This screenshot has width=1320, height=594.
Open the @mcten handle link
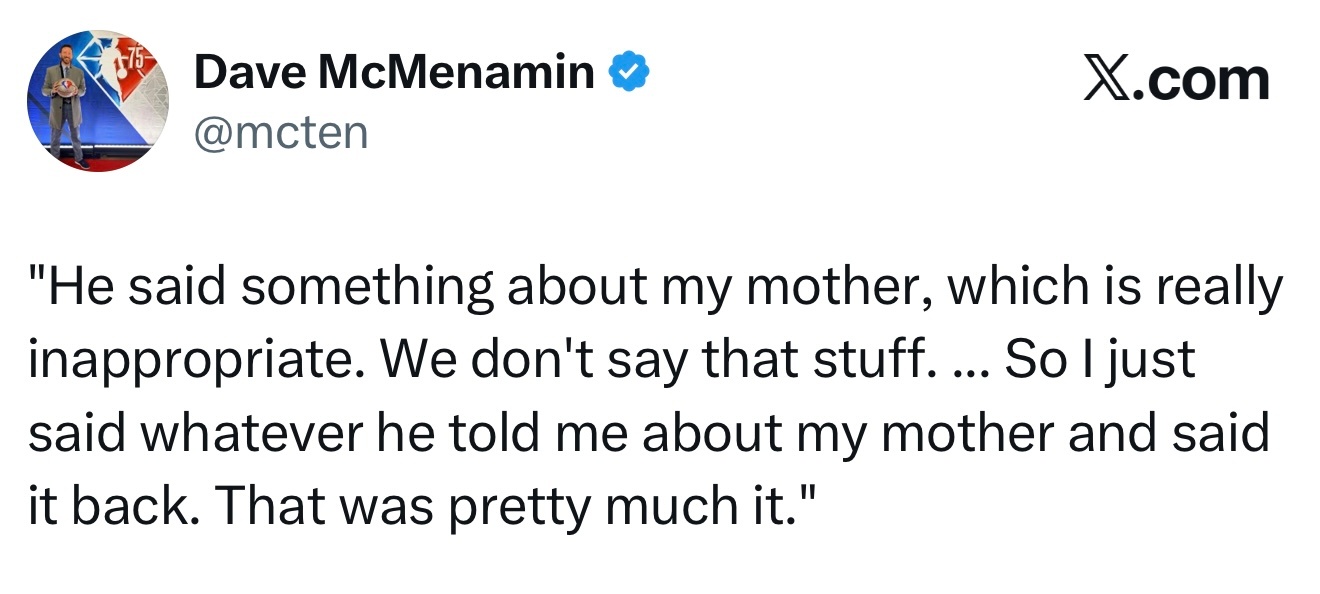tap(281, 132)
